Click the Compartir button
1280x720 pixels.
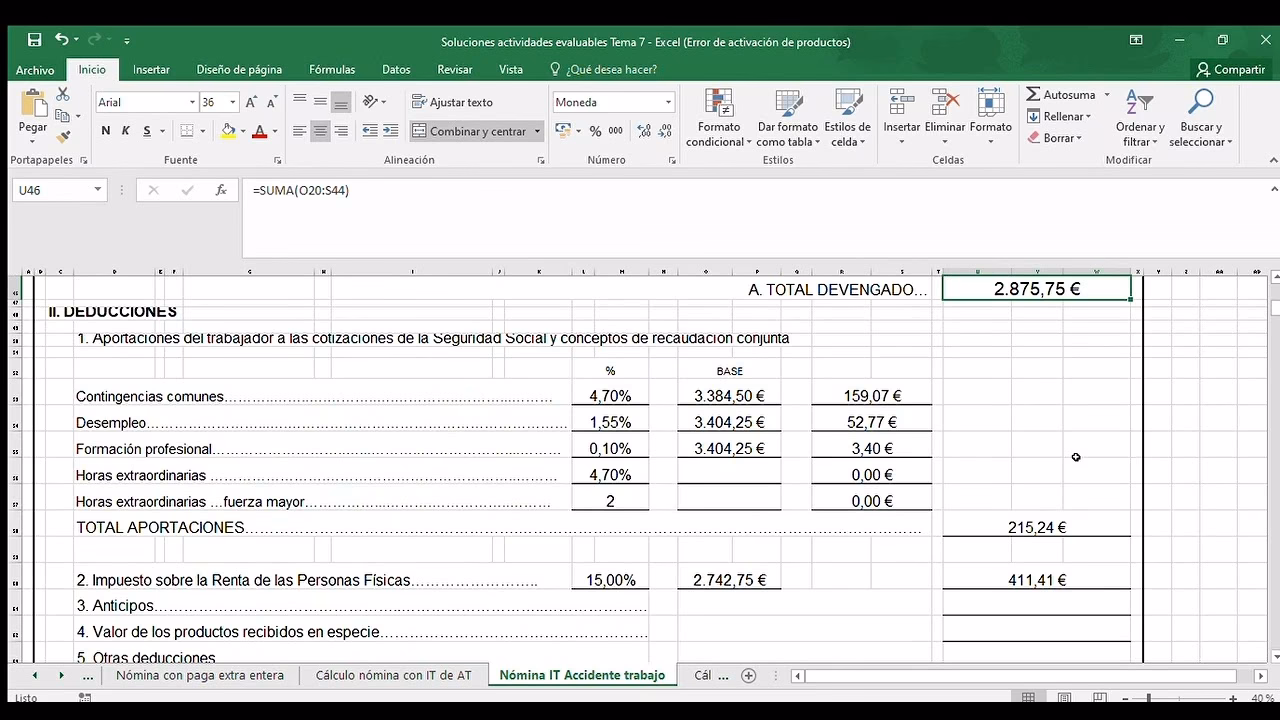(x=1232, y=69)
